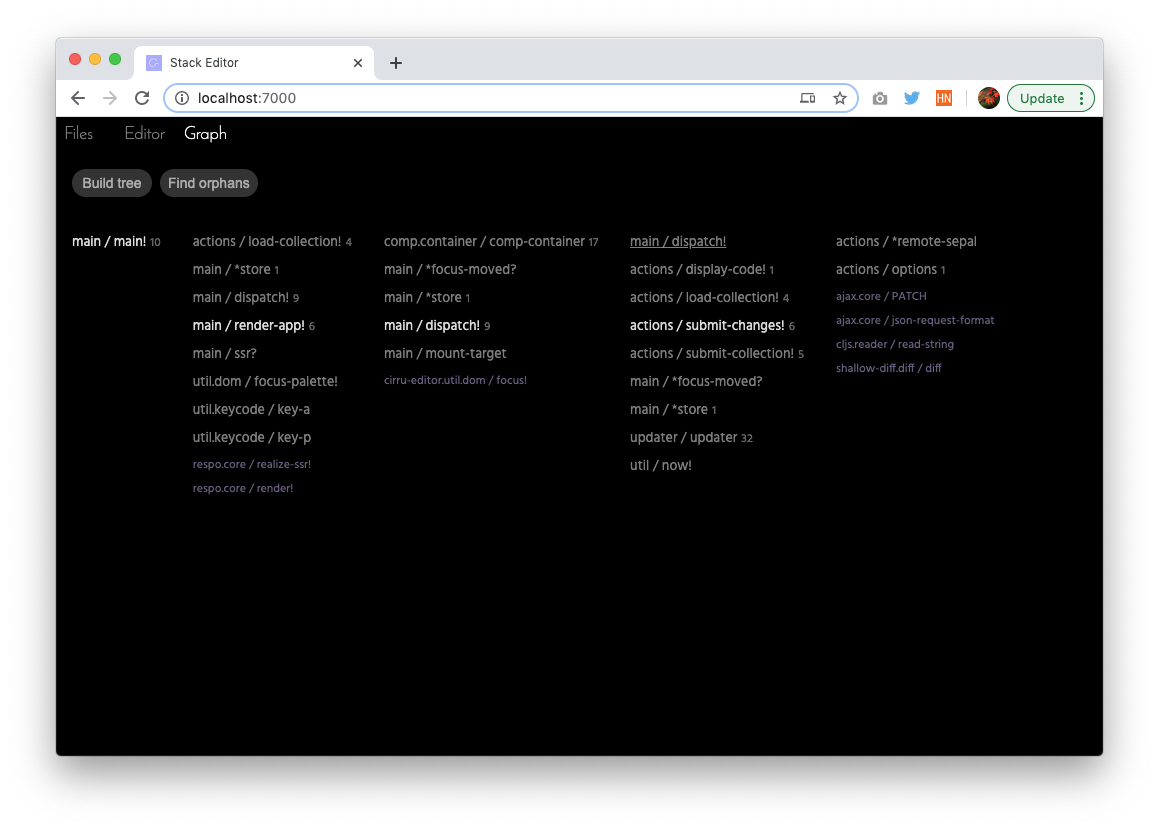Select util / now! node

click(x=661, y=466)
